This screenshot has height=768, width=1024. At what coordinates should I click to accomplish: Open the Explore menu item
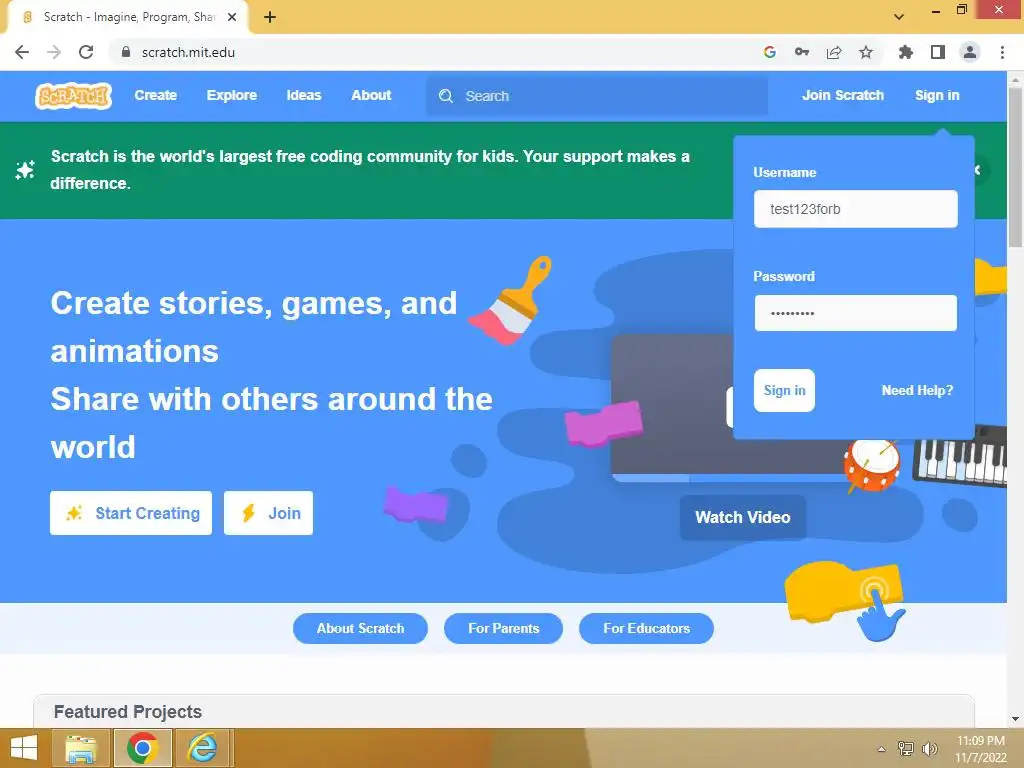pyautogui.click(x=232, y=95)
